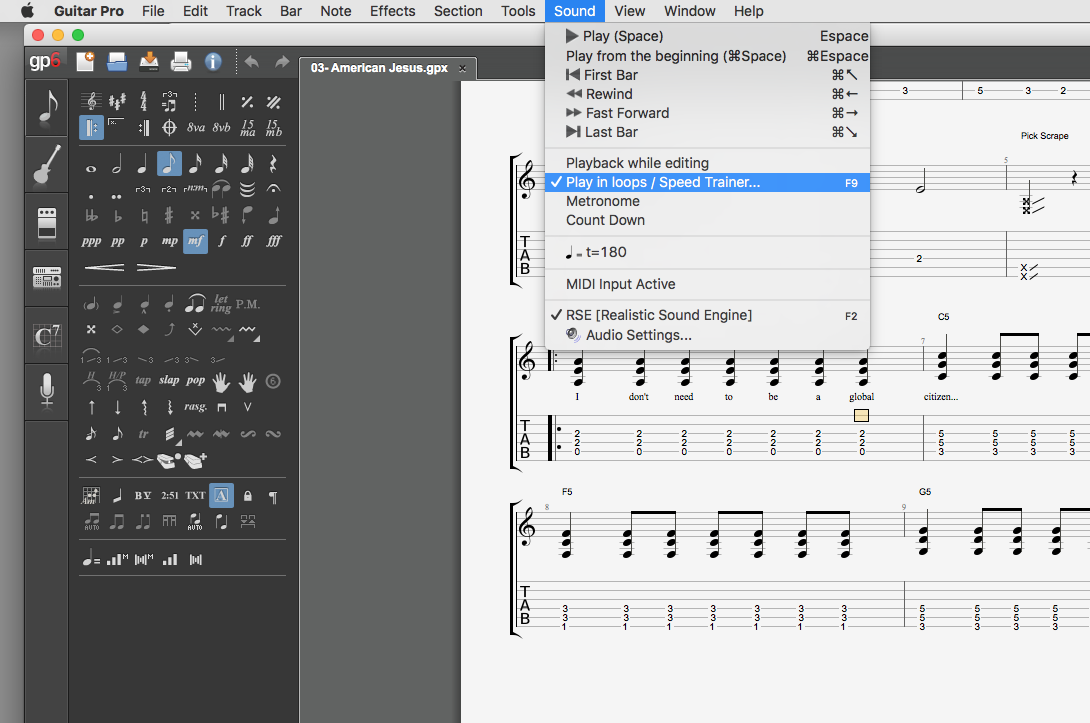Viewport: 1090px width, 723px height.
Task: Uncheck RSE Realistic Sound Engine
Action: [x=707, y=316]
